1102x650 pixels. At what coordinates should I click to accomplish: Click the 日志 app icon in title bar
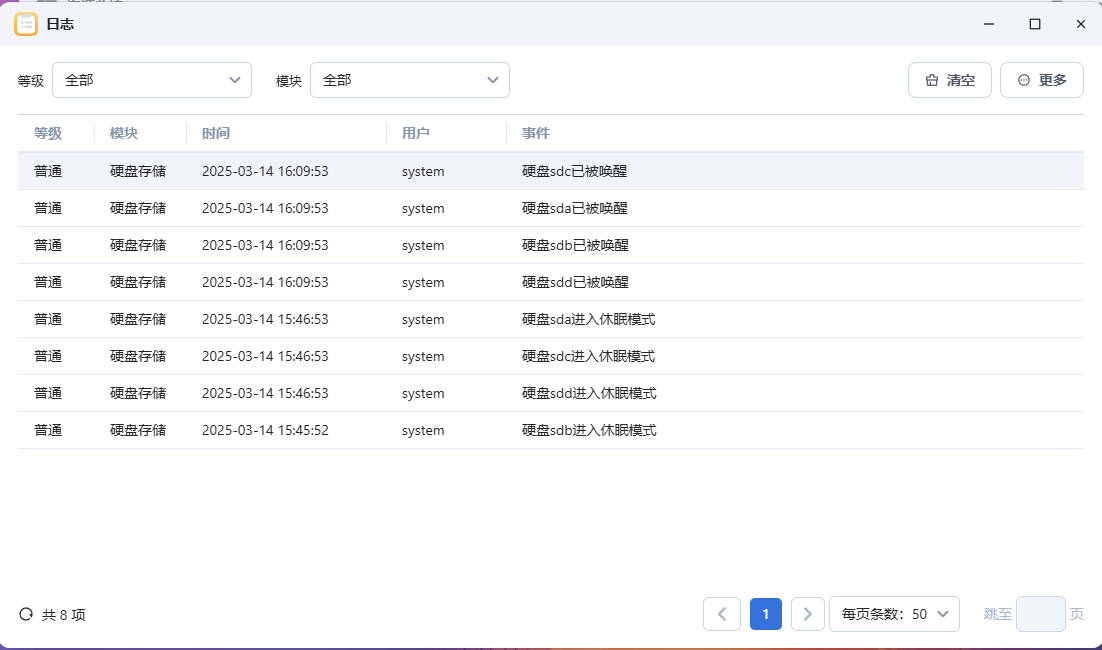(26, 24)
